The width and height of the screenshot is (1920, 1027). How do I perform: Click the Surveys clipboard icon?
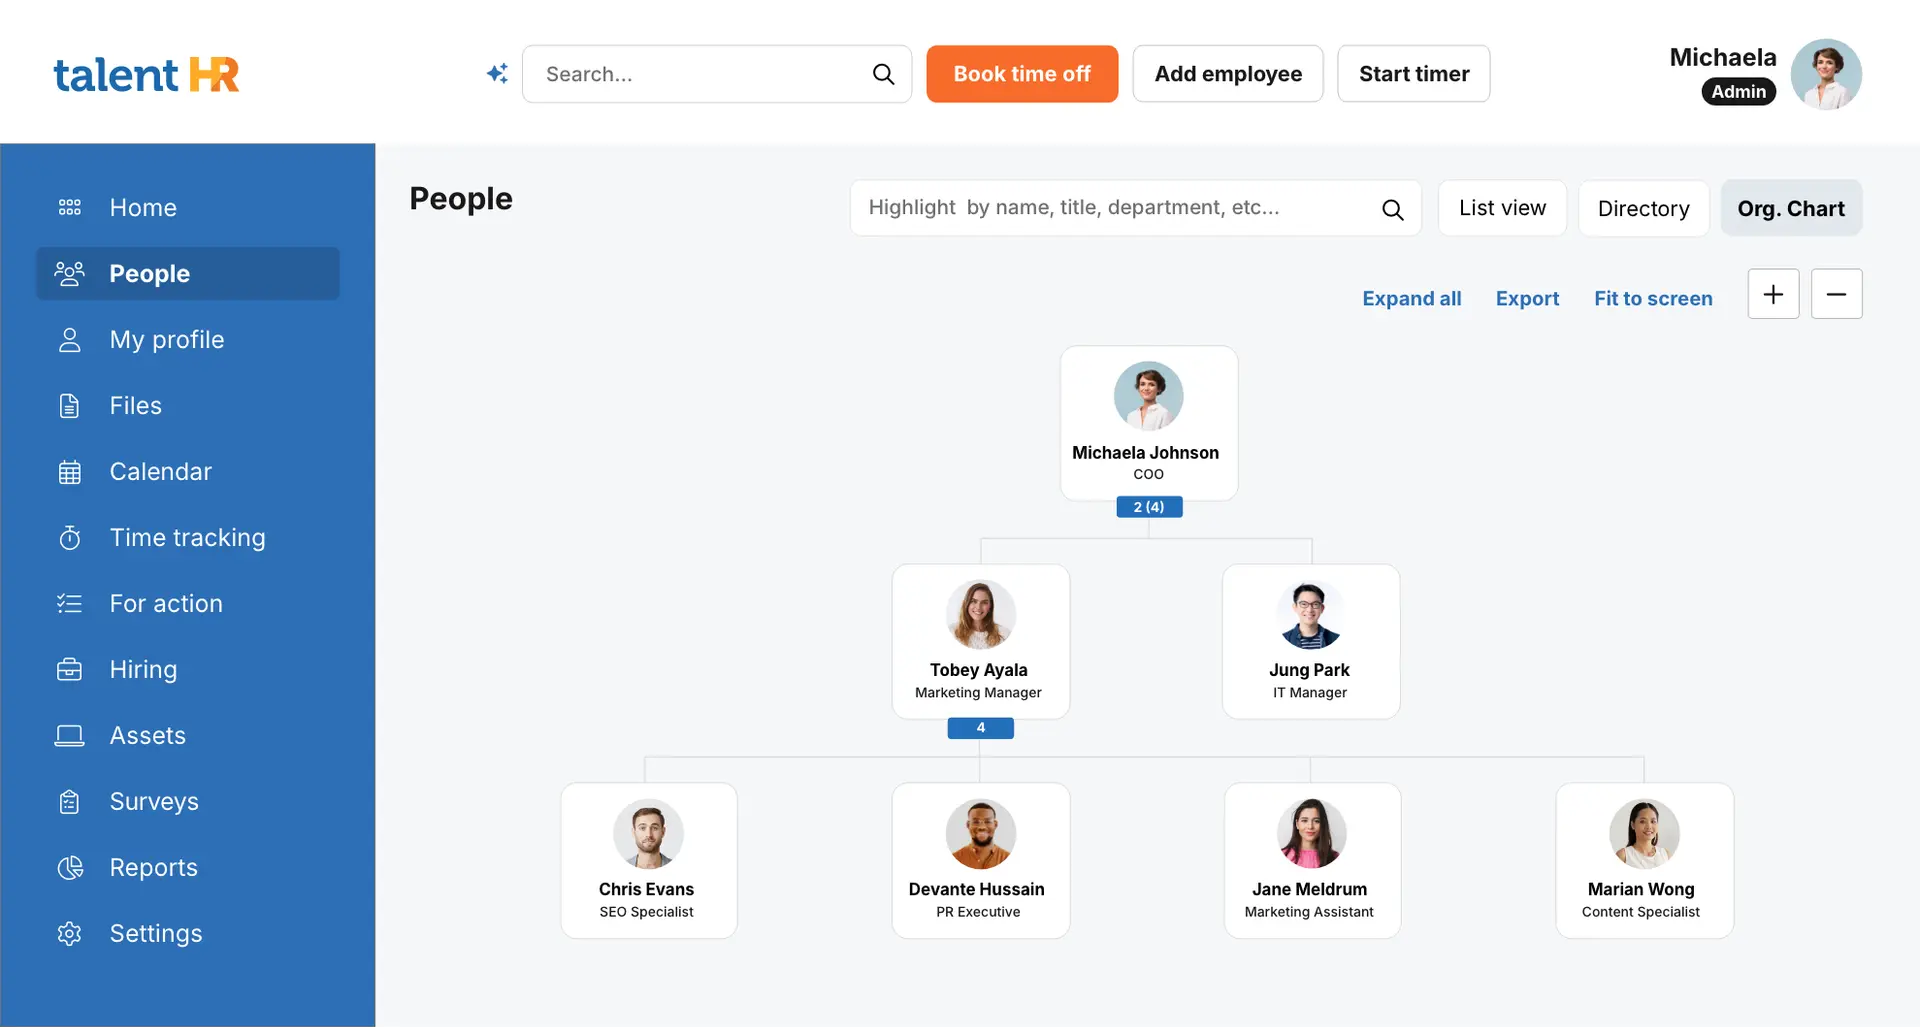coord(69,802)
